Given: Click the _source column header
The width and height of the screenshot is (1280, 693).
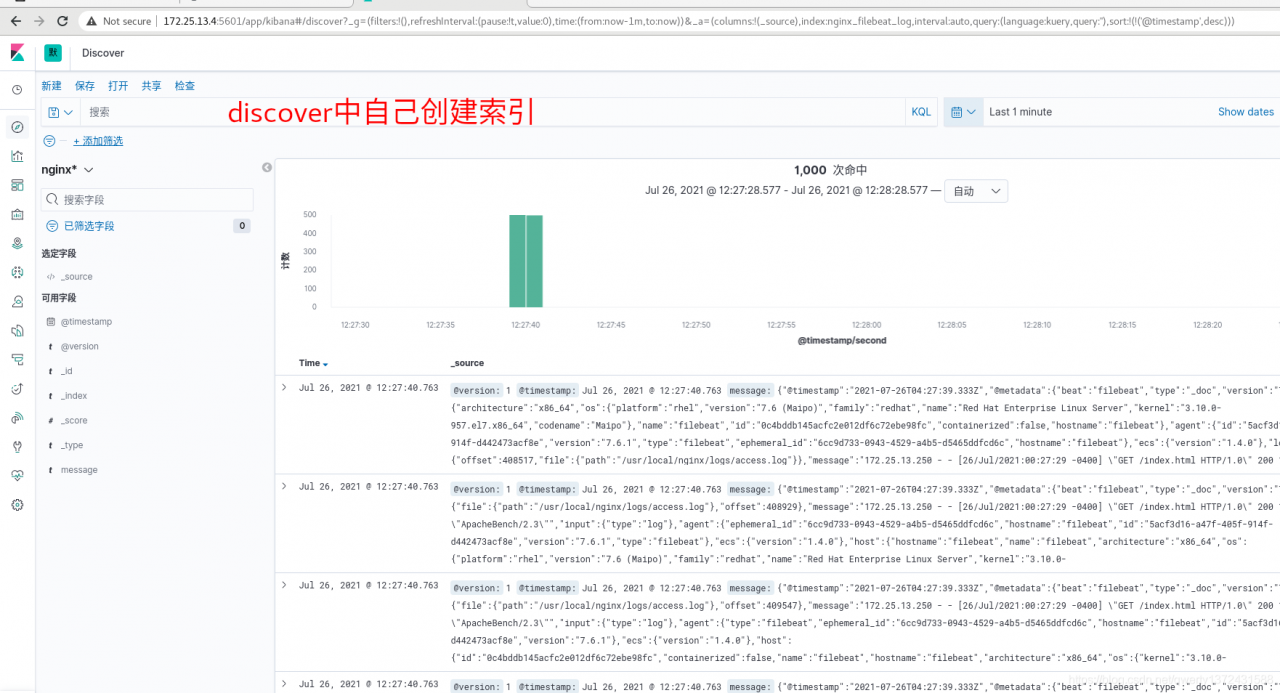Looking at the screenshot, I should click(467, 364).
